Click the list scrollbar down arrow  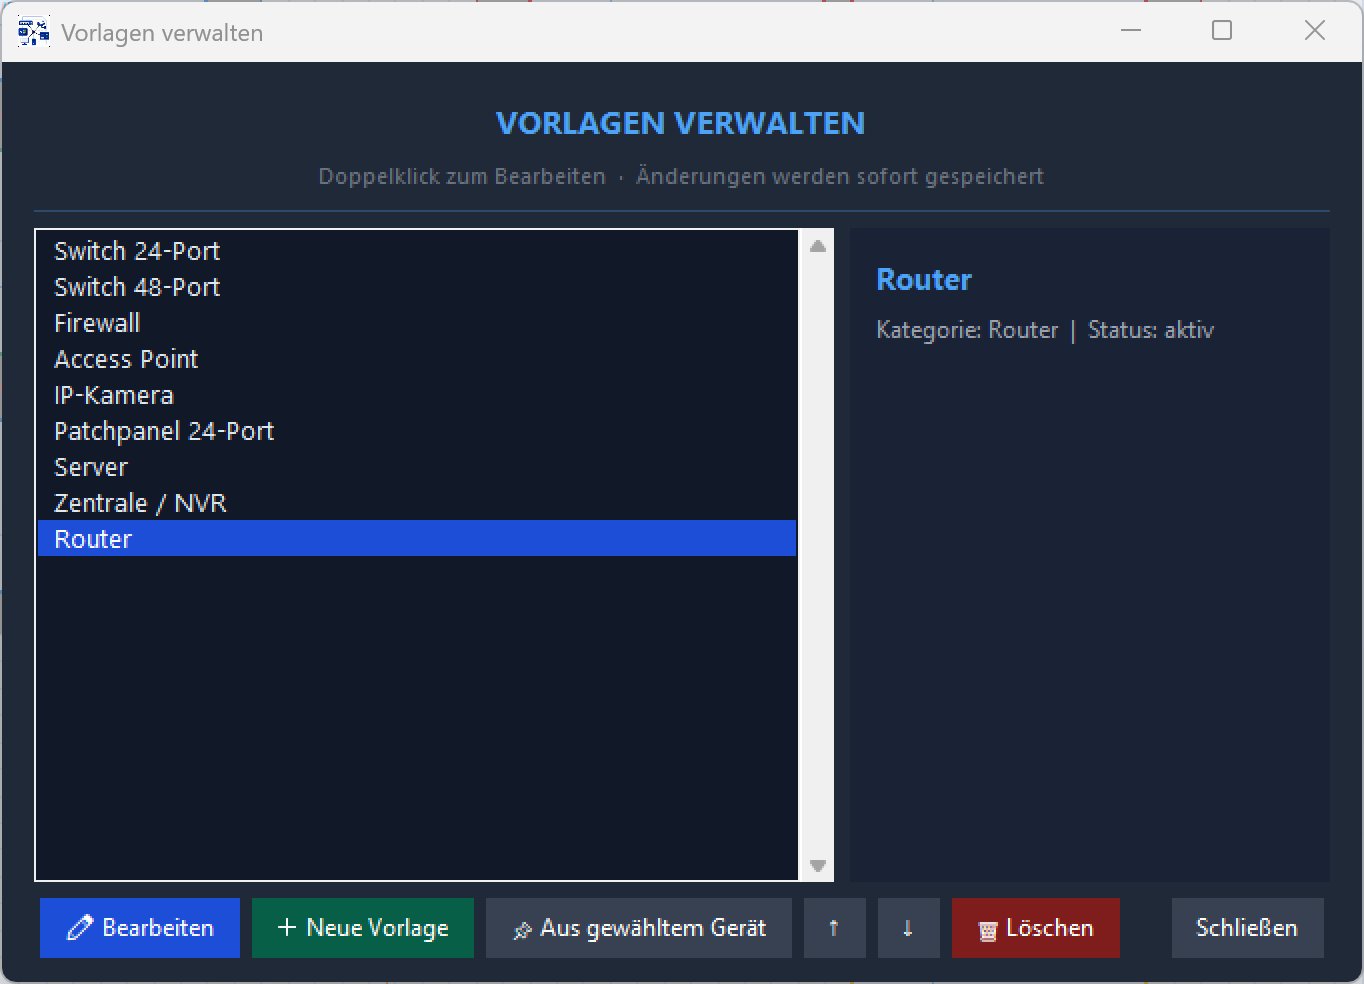818,866
